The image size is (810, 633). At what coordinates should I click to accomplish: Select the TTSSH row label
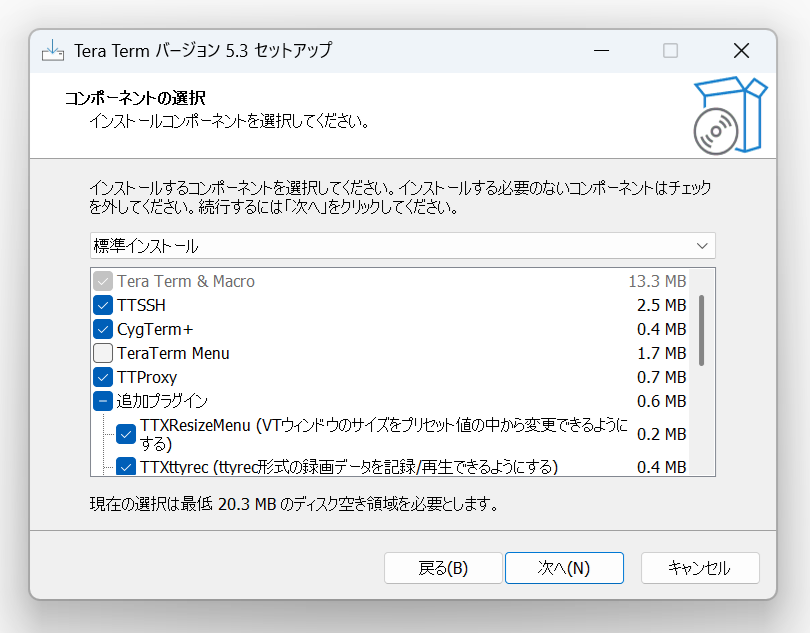pos(141,305)
